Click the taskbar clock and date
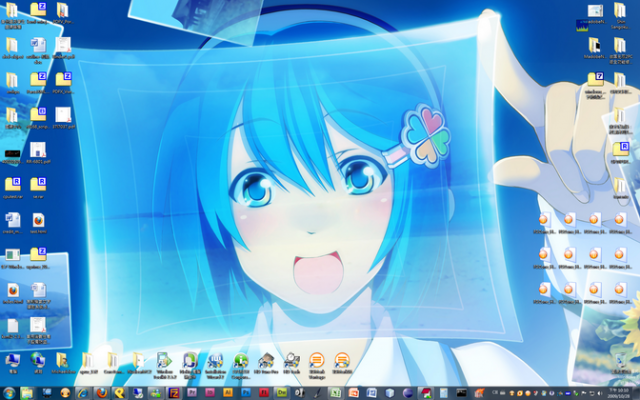640x400 pixels. pyautogui.click(x=620, y=394)
